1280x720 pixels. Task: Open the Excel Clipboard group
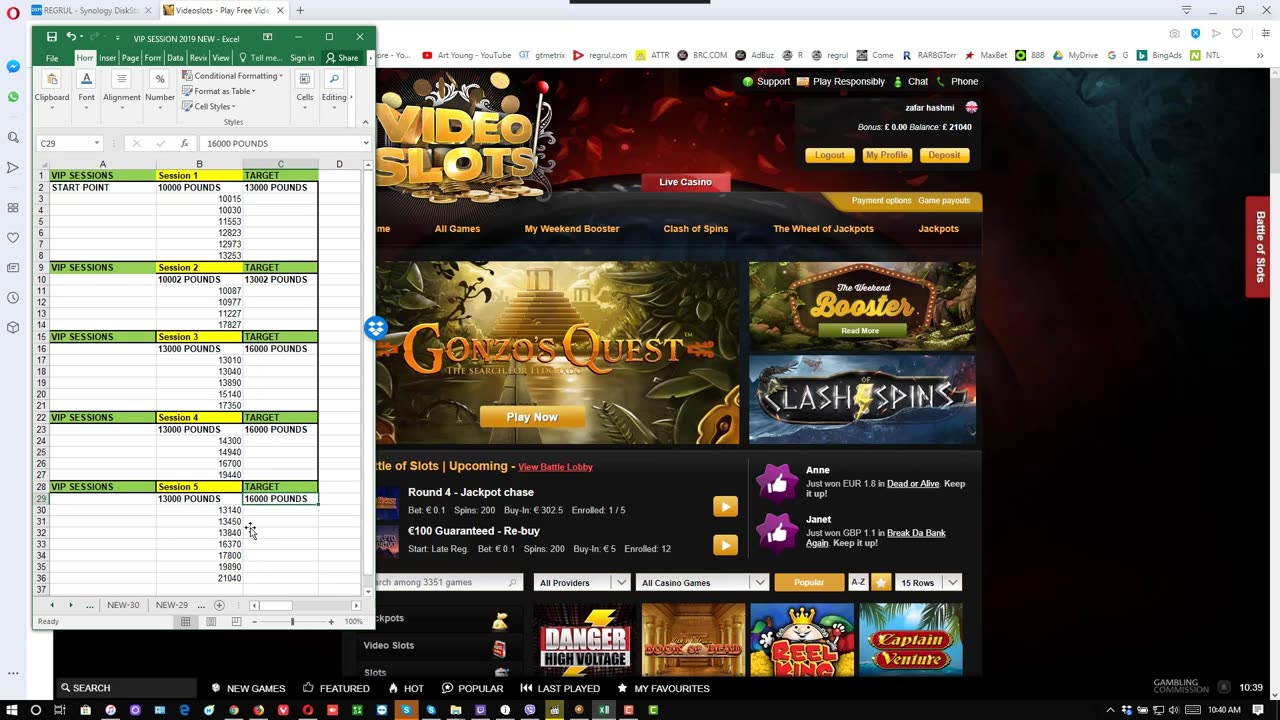(x=52, y=88)
